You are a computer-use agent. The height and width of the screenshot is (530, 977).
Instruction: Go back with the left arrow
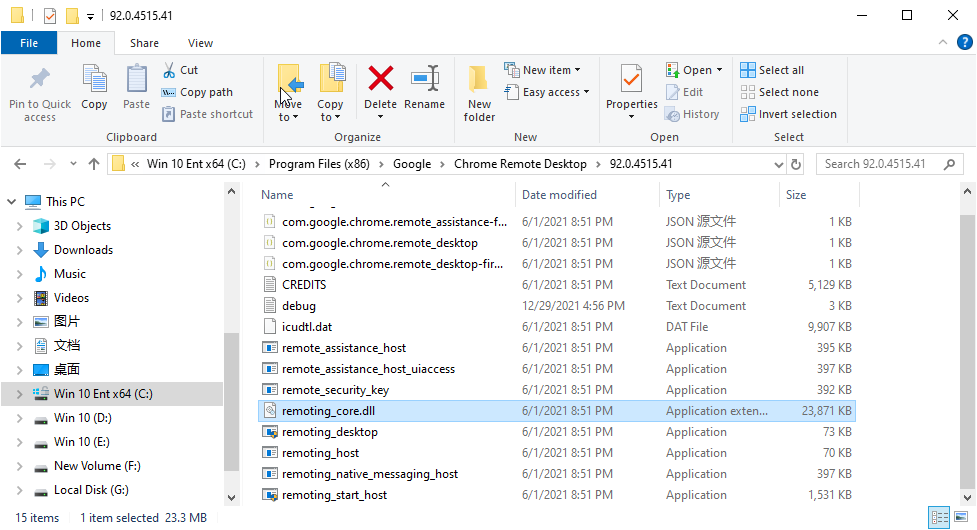(20, 164)
